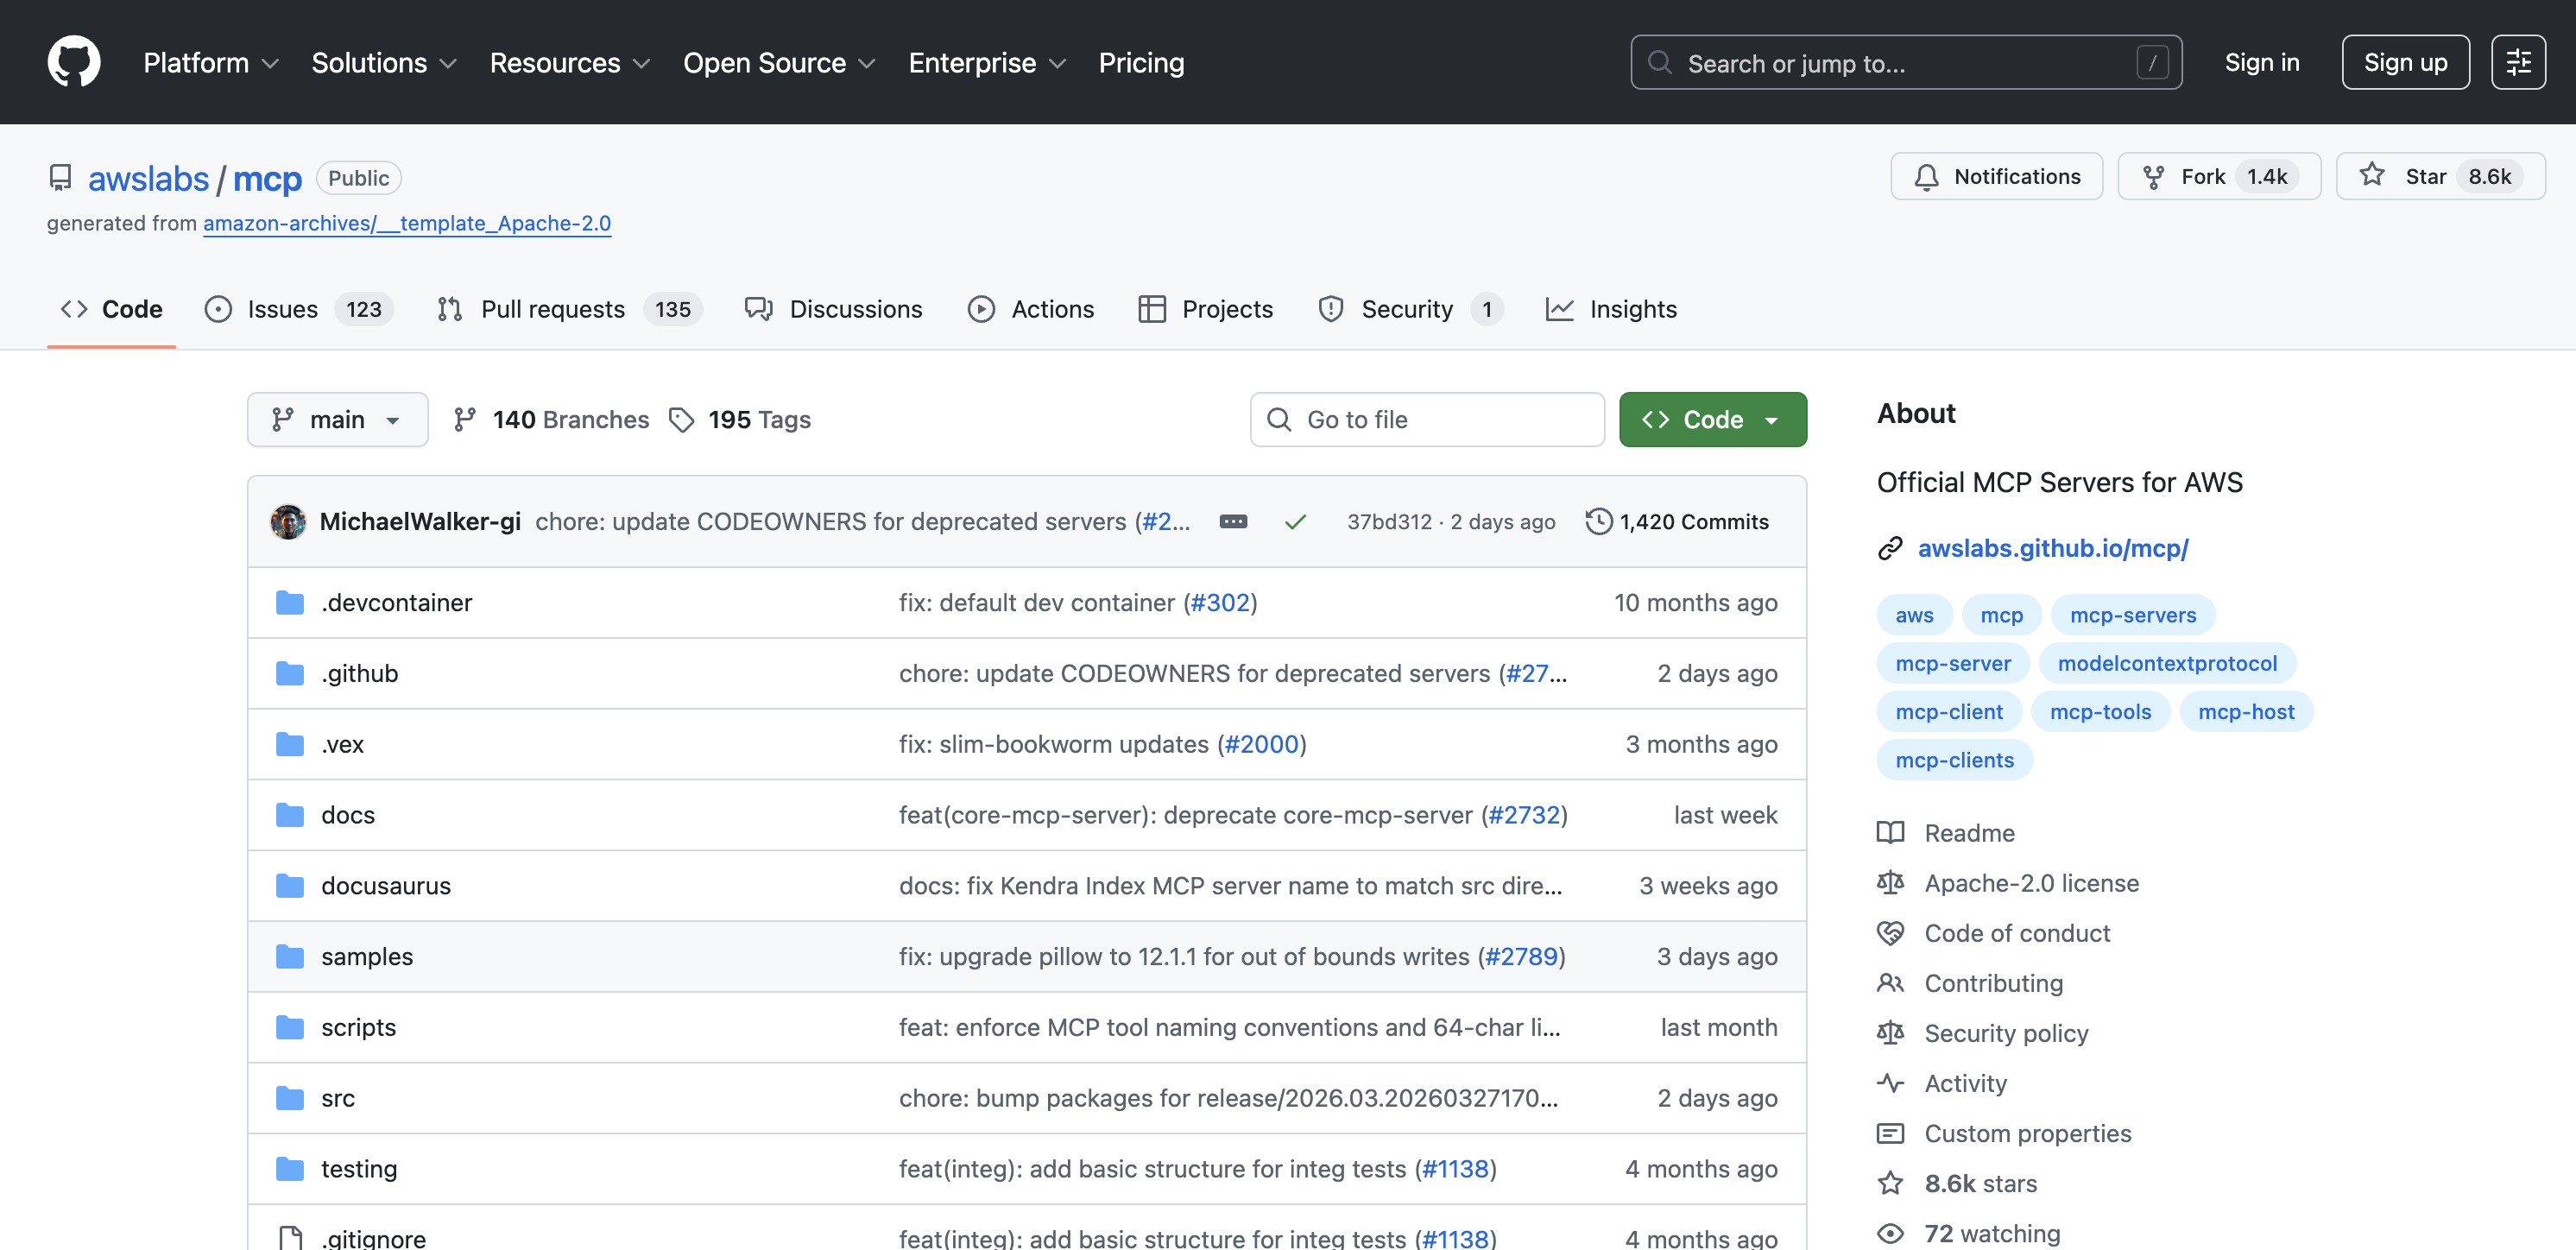Go to the Pricing page
The image size is (2576, 1250).
(1141, 62)
